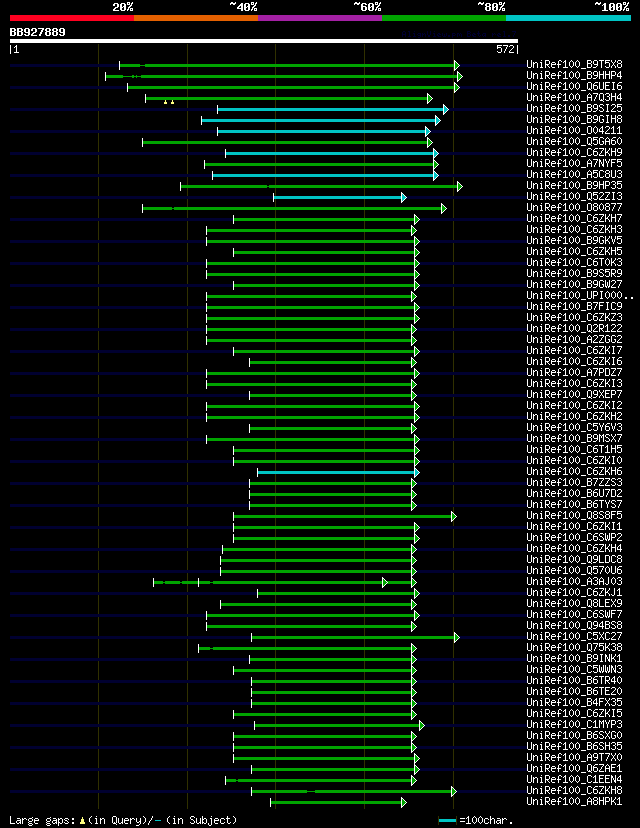Image resolution: width=640 pixels, height=828 pixels.
Task: Click the short cyan alignment bar for Q52ZI3
Action: (340, 197)
